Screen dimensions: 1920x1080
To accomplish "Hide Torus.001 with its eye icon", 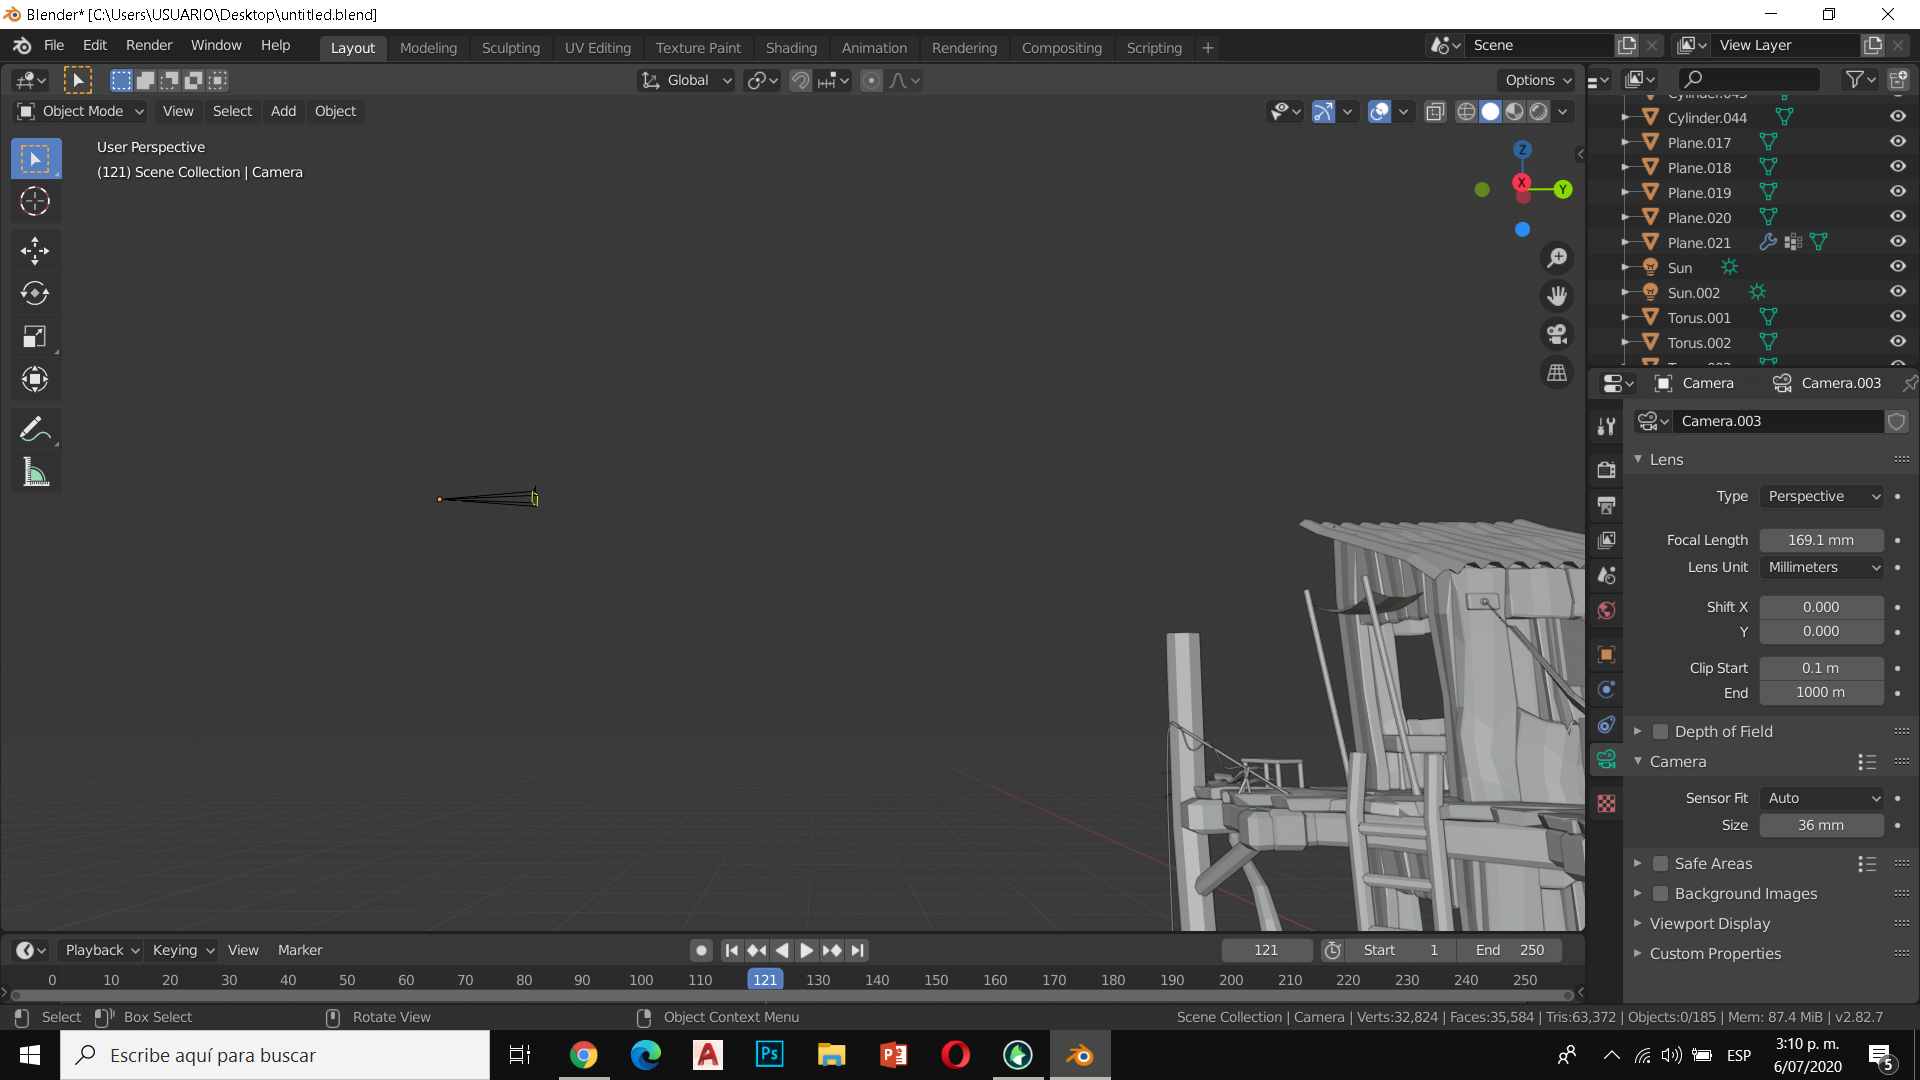I will coord(1897,317).
